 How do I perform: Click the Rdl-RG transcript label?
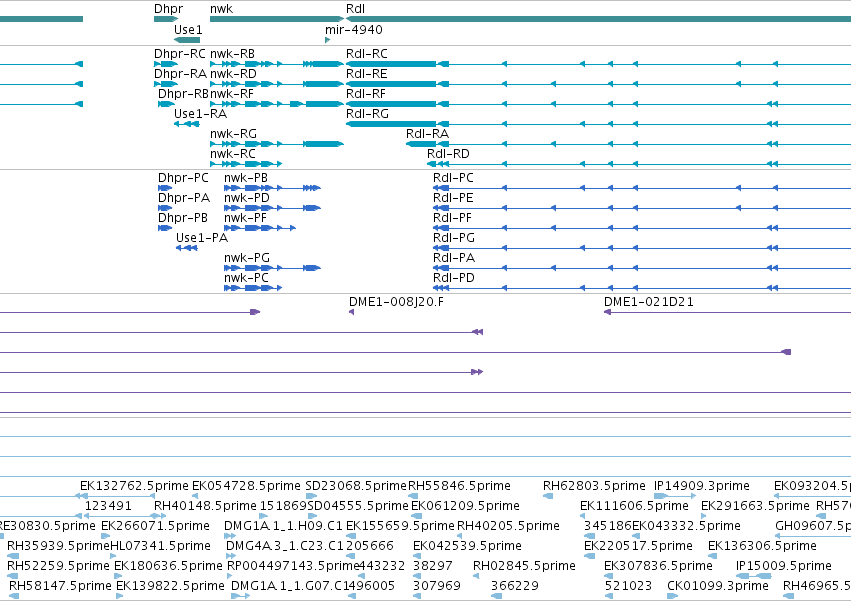tap(367, 114)
